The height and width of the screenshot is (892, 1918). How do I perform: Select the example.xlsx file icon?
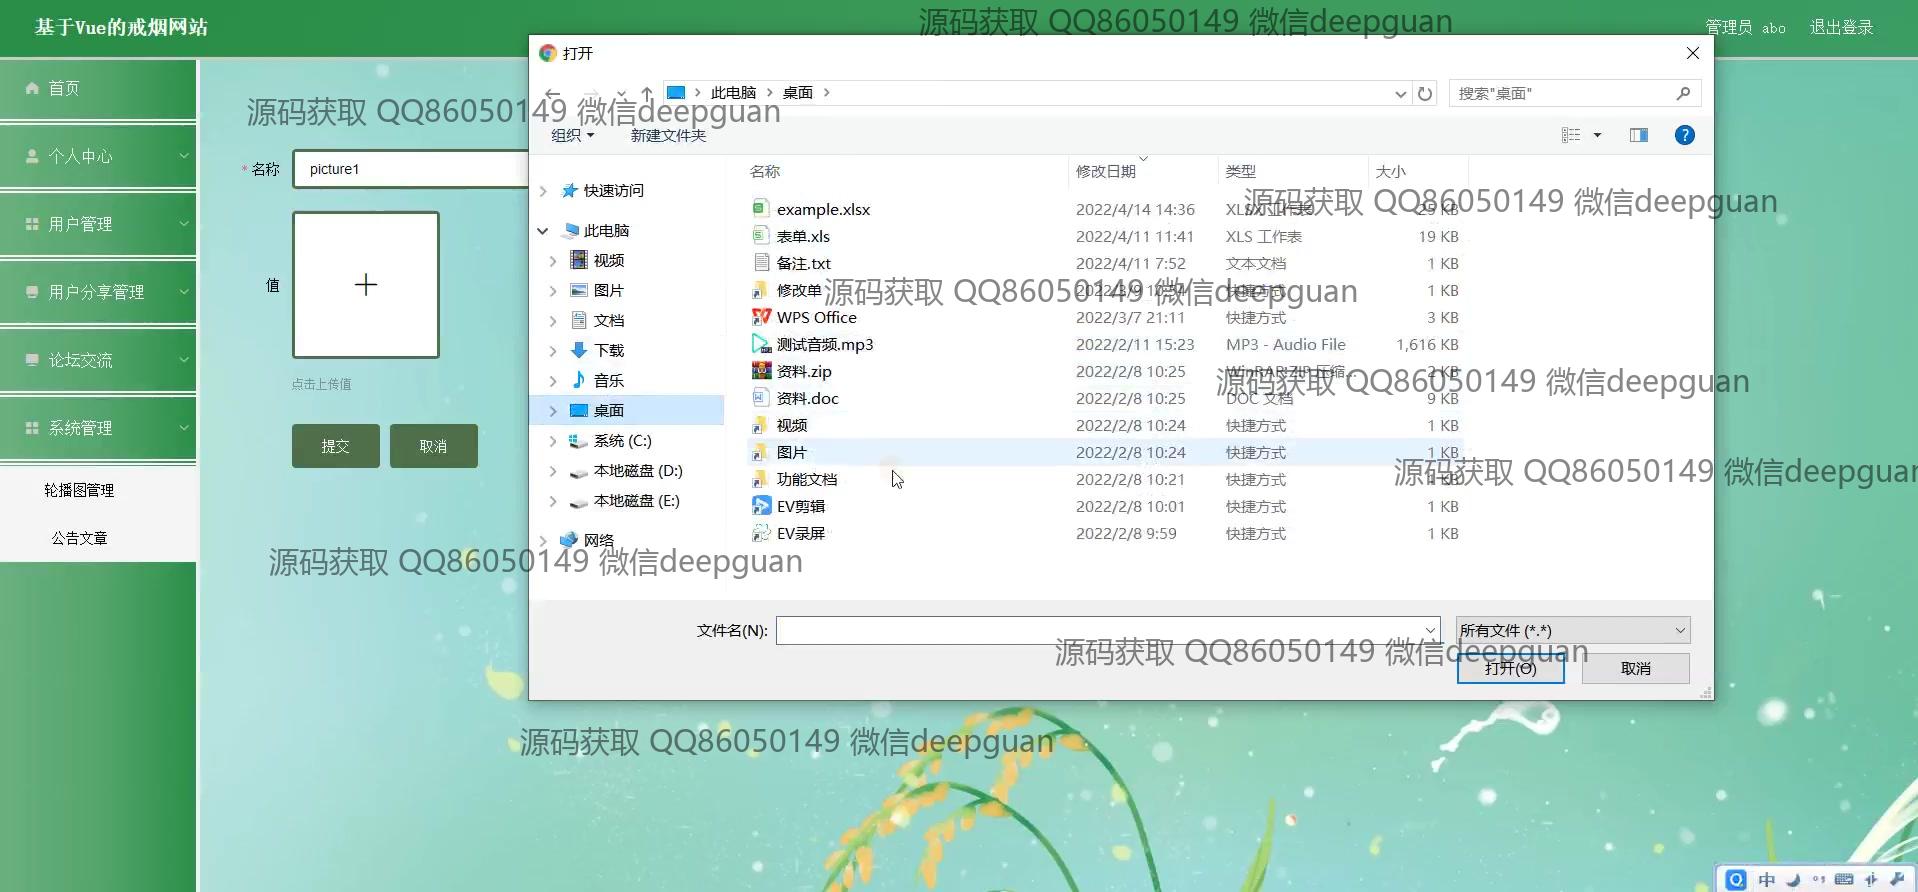pyautogui.click(x=761, y=209)
